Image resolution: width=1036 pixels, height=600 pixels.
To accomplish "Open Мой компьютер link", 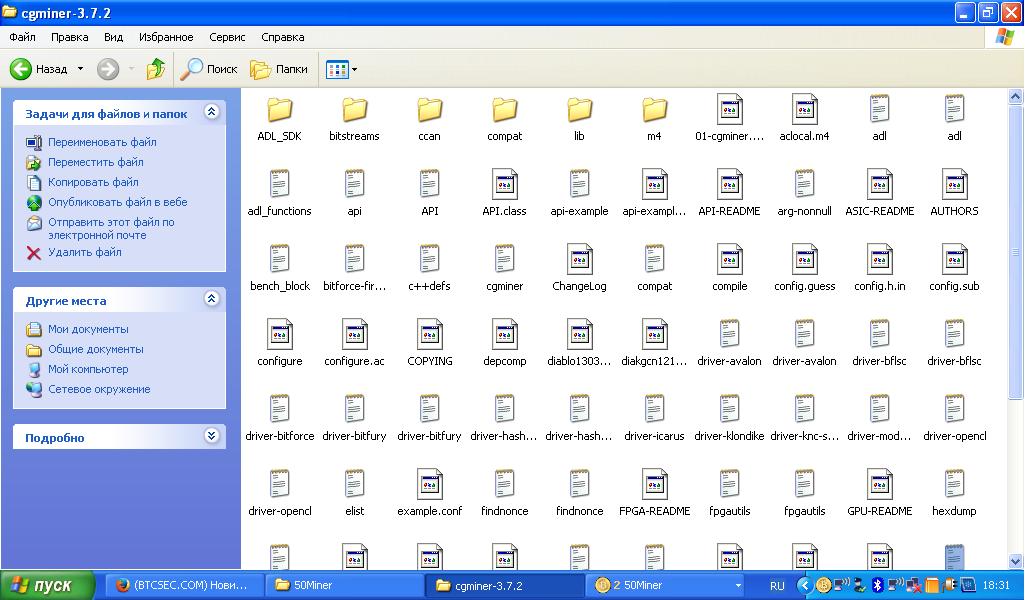I will (x=88, y=369).
